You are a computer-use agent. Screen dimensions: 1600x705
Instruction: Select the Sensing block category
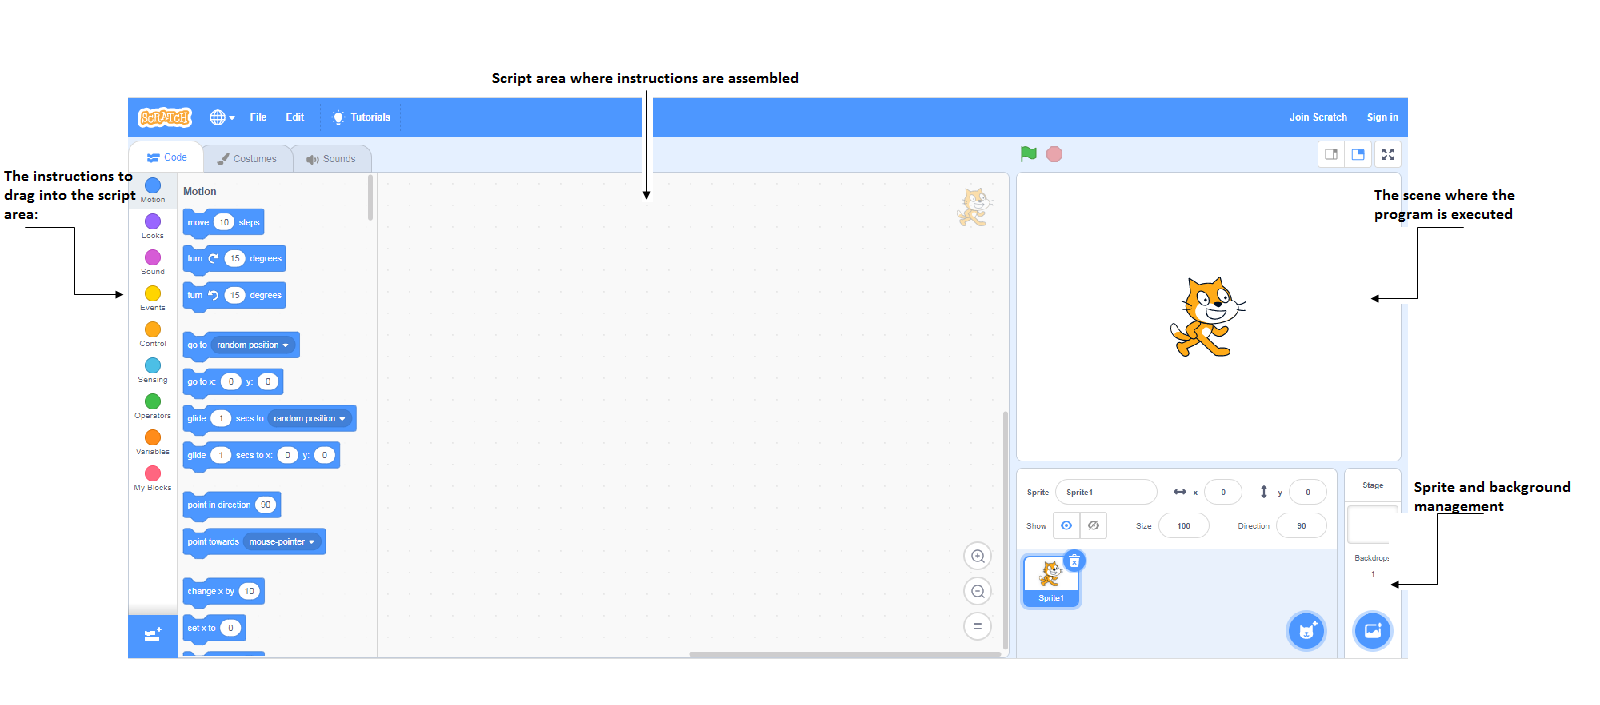pos(153,369)
